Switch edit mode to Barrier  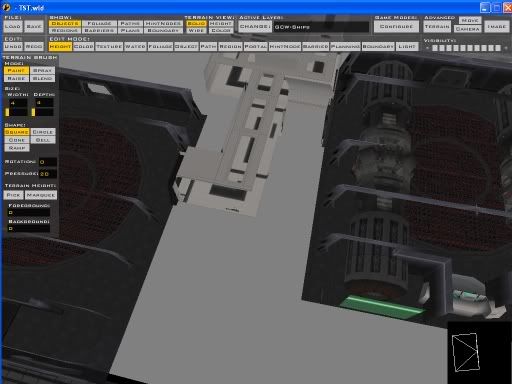point(316,47)
